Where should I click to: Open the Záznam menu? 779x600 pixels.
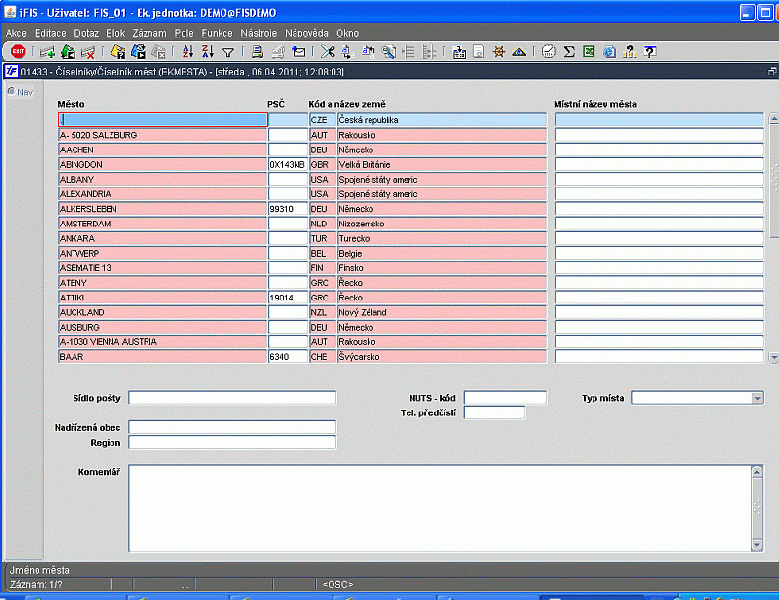[149, 33]
